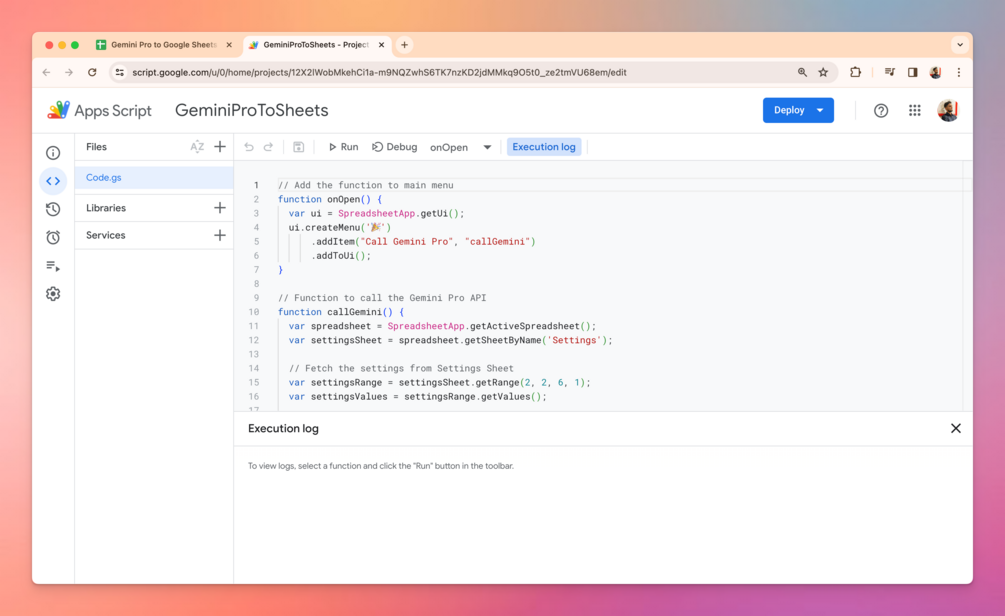Add a service with the plus icon
1005x616 pixels.
tap(220, 235)
